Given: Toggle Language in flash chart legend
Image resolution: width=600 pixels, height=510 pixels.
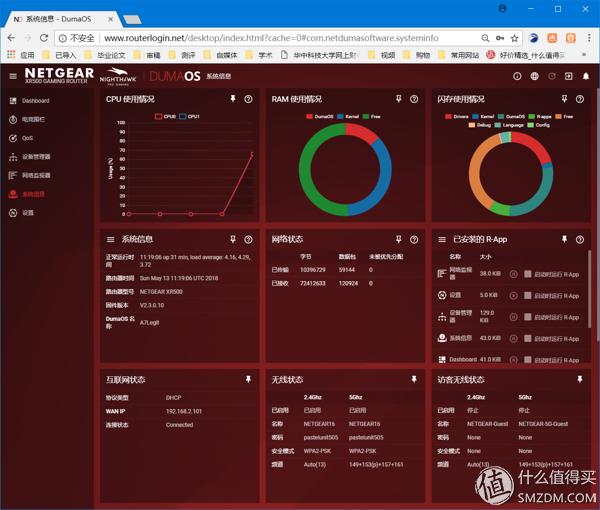Looking at the screenshot, I should (509, 125).
